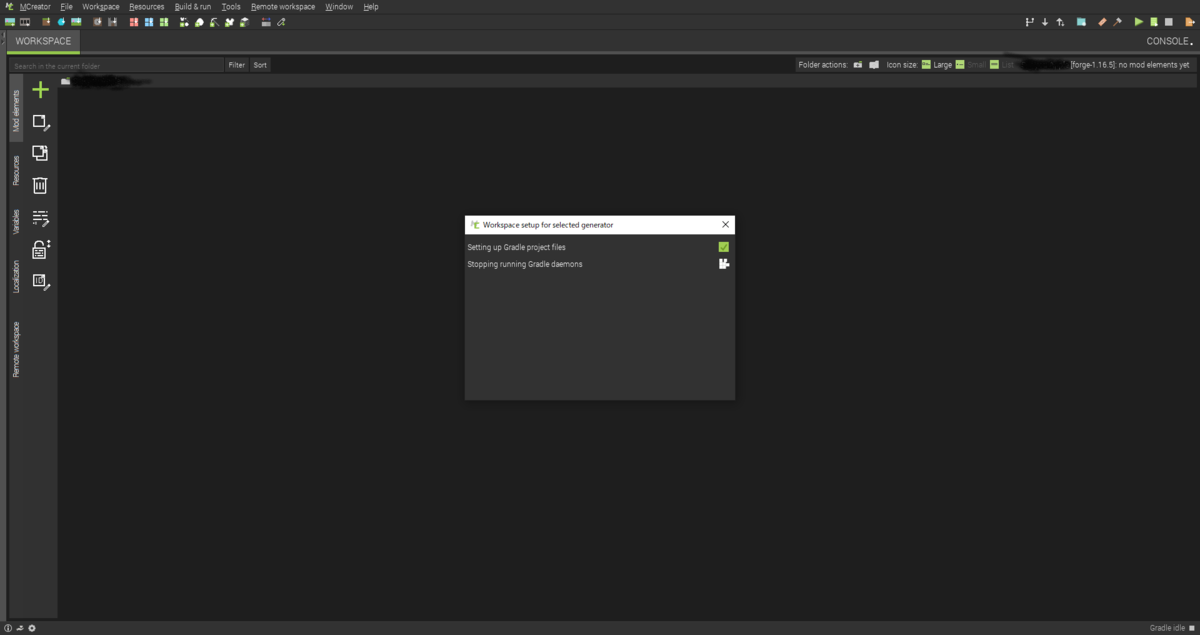Click the green plus to add mod element

(x=40, y=90)
